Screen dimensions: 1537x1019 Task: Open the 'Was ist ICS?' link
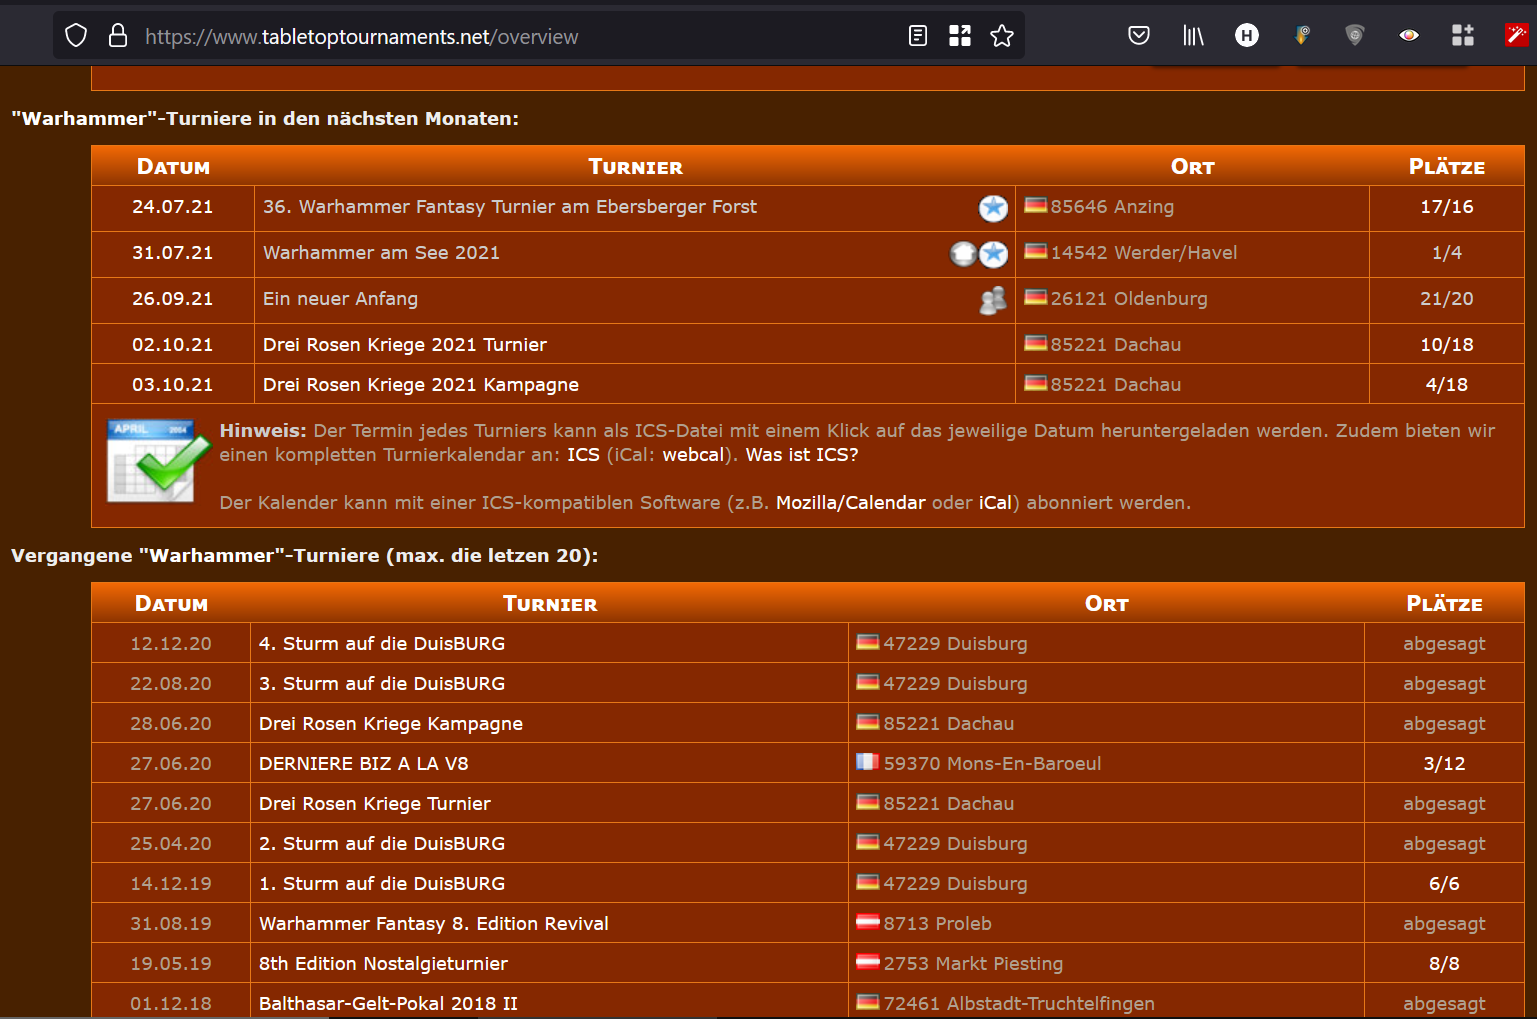coord(801,455)
